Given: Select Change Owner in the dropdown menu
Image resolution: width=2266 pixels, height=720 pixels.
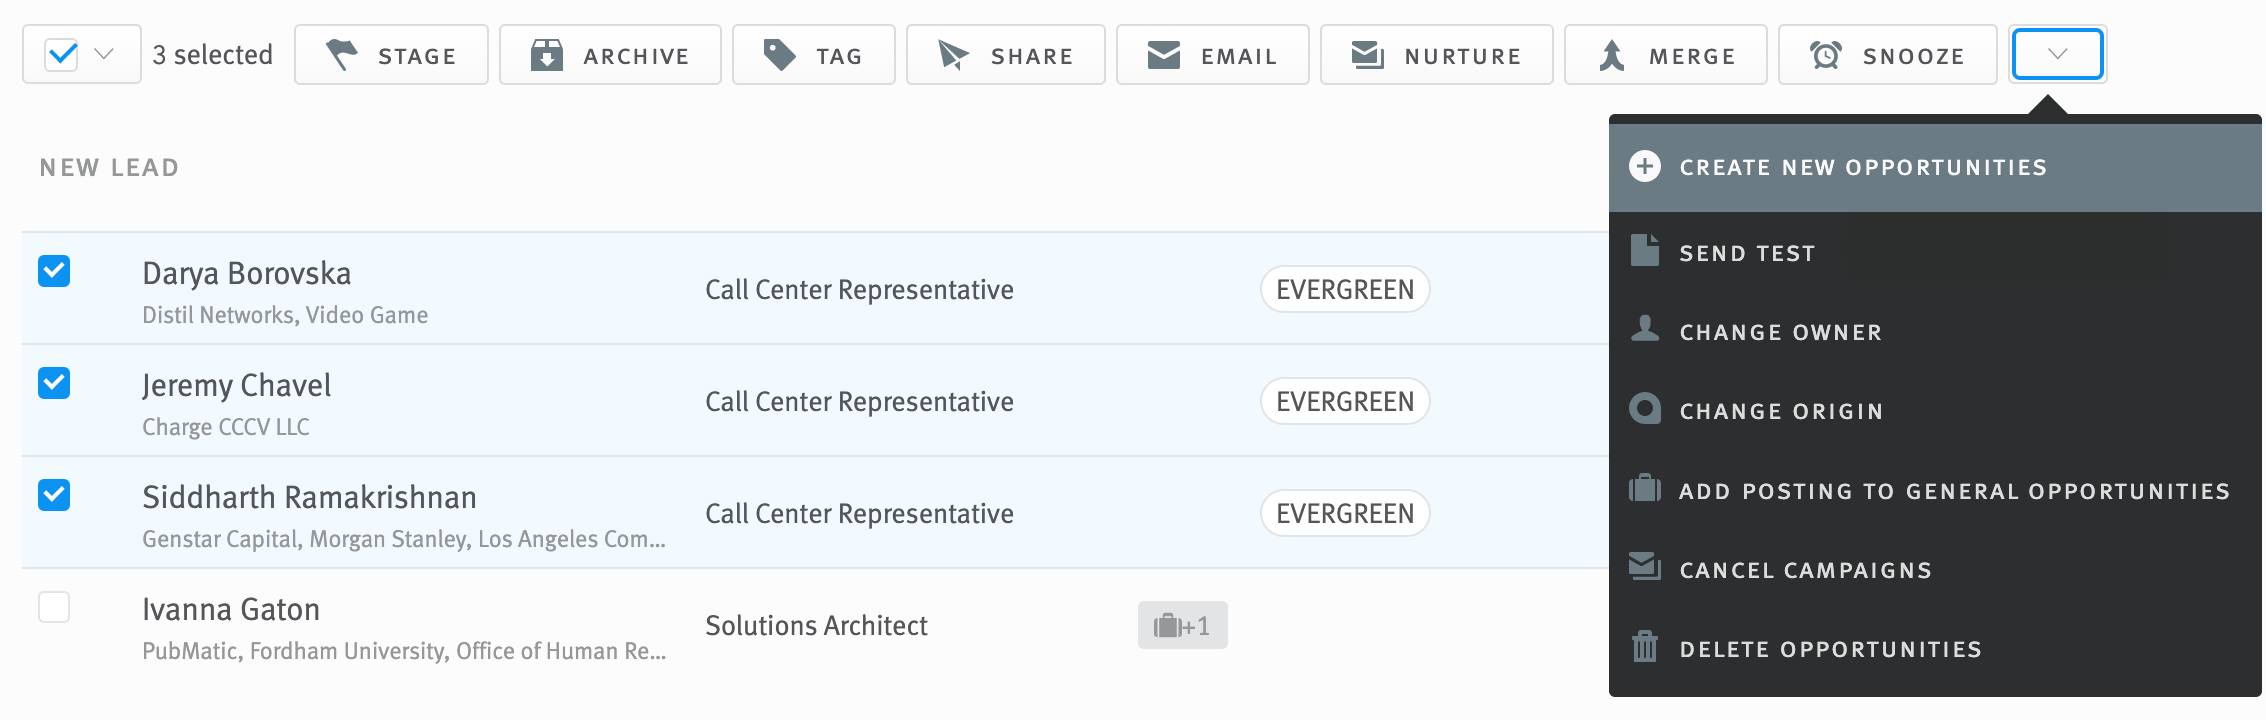Looking at the screenshot, I should tap(1781, 331).
